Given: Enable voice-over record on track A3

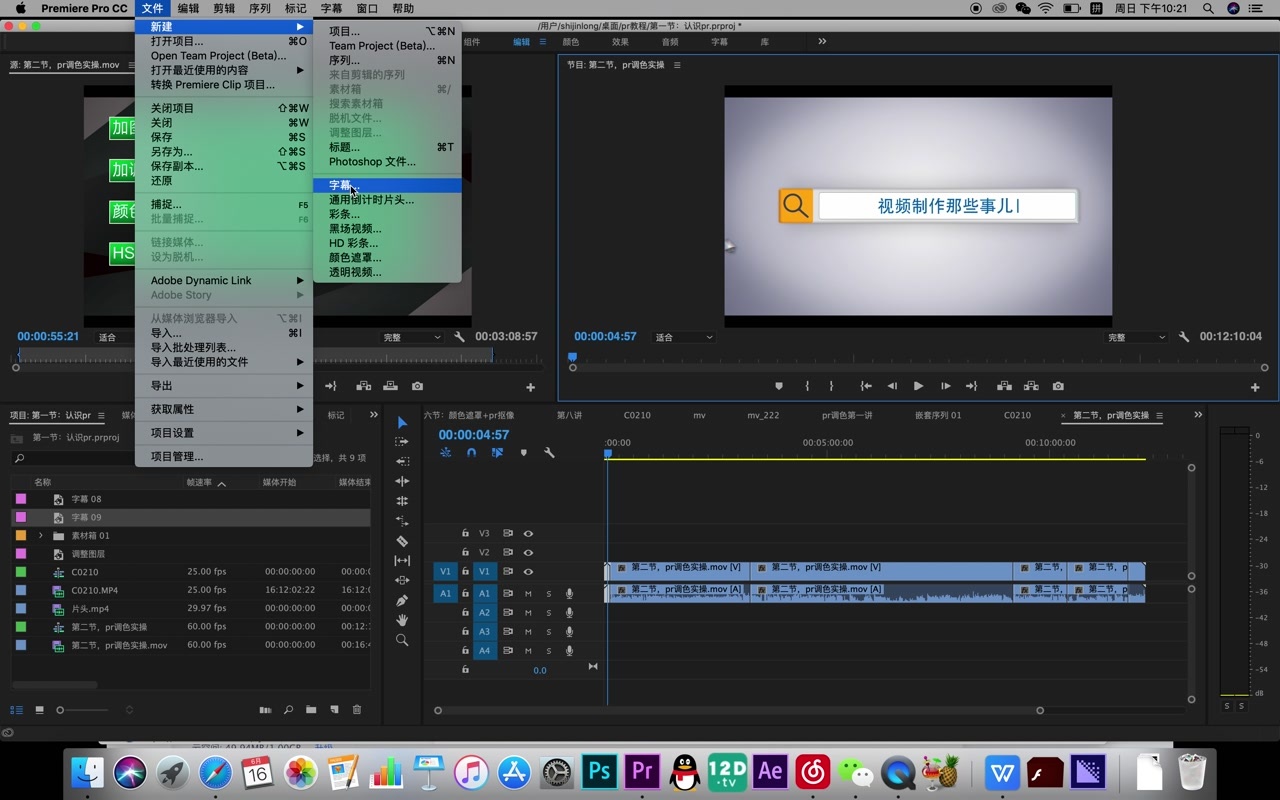Looking at the screenshot, I should tap(569, 632).
